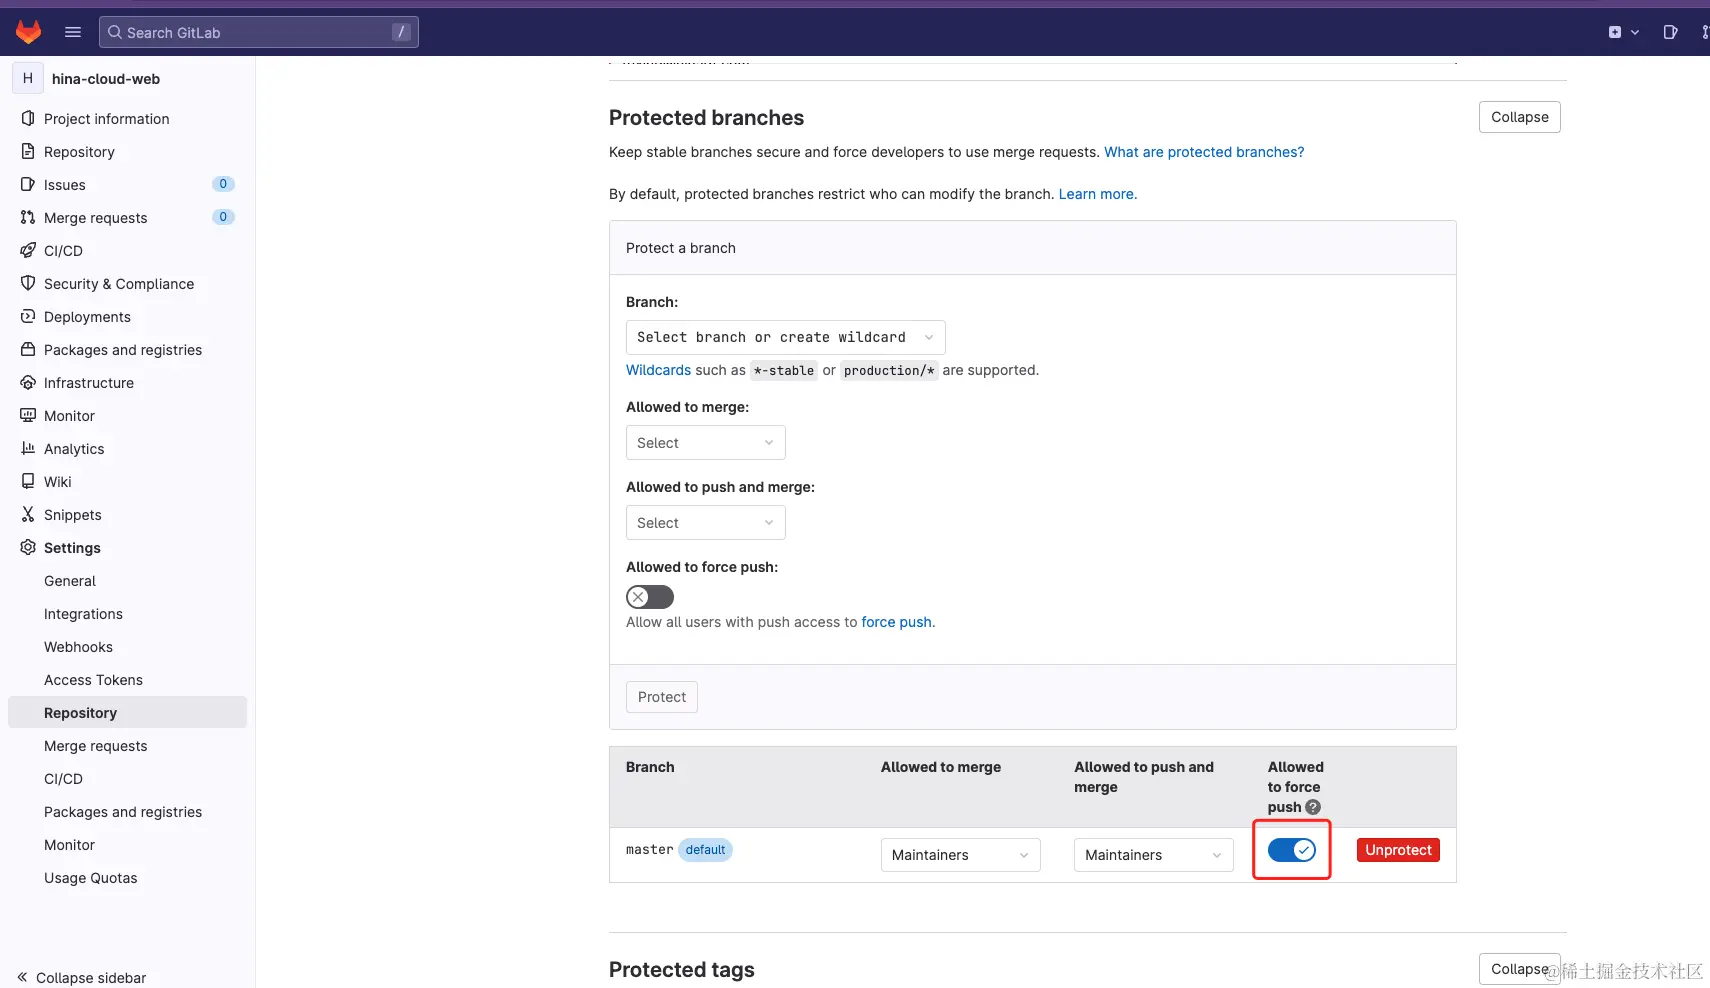This screenshot has height=988, width=1710.
Task: Click the Collapse sidebar label
Action: (x=91, y=978)
